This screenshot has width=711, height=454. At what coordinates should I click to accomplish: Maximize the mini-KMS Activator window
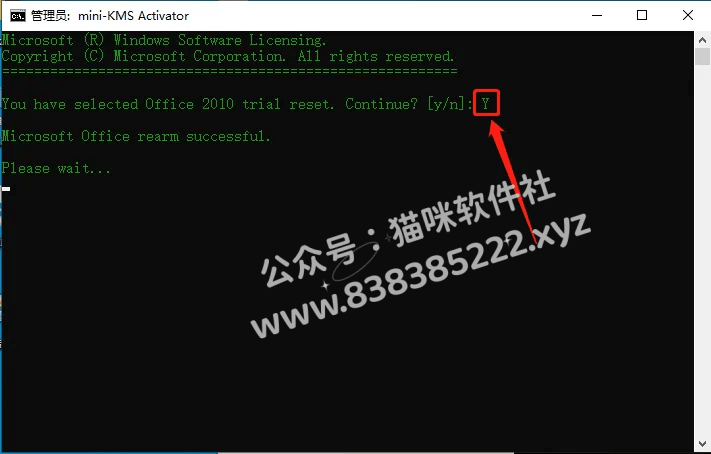pyautogui.click(x=642, y=15)
